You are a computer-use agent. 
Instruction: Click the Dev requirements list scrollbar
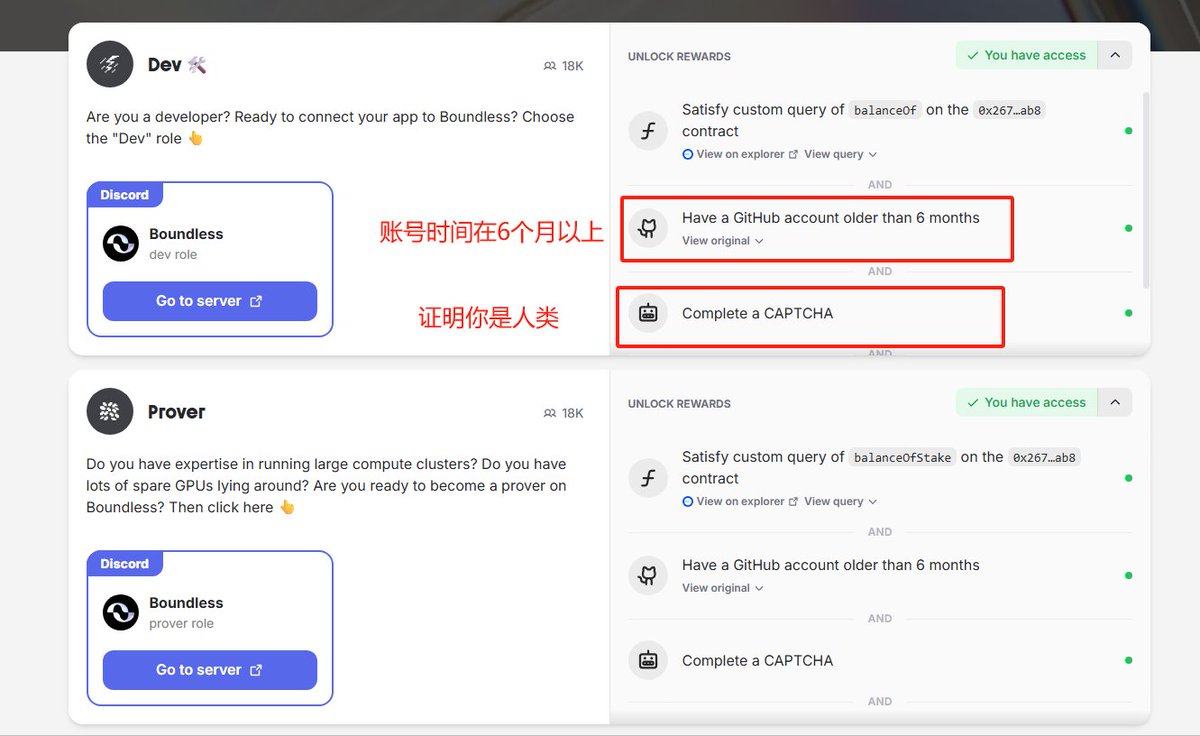coord(1146,190)
